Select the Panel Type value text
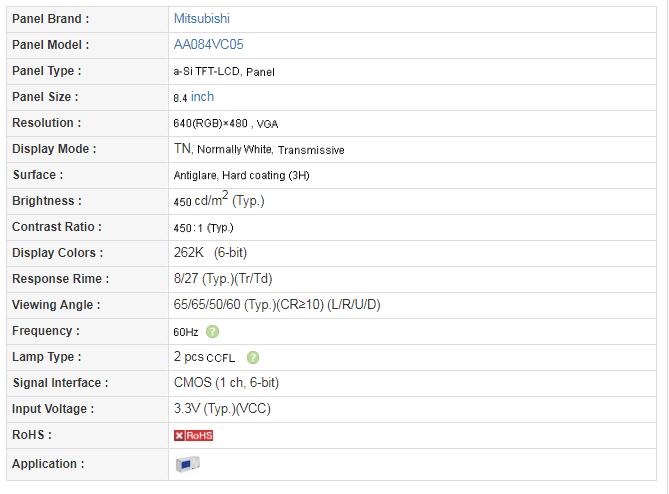Image resolution: width=669 pixels, height=494 pixels. [x=224, y=71]
